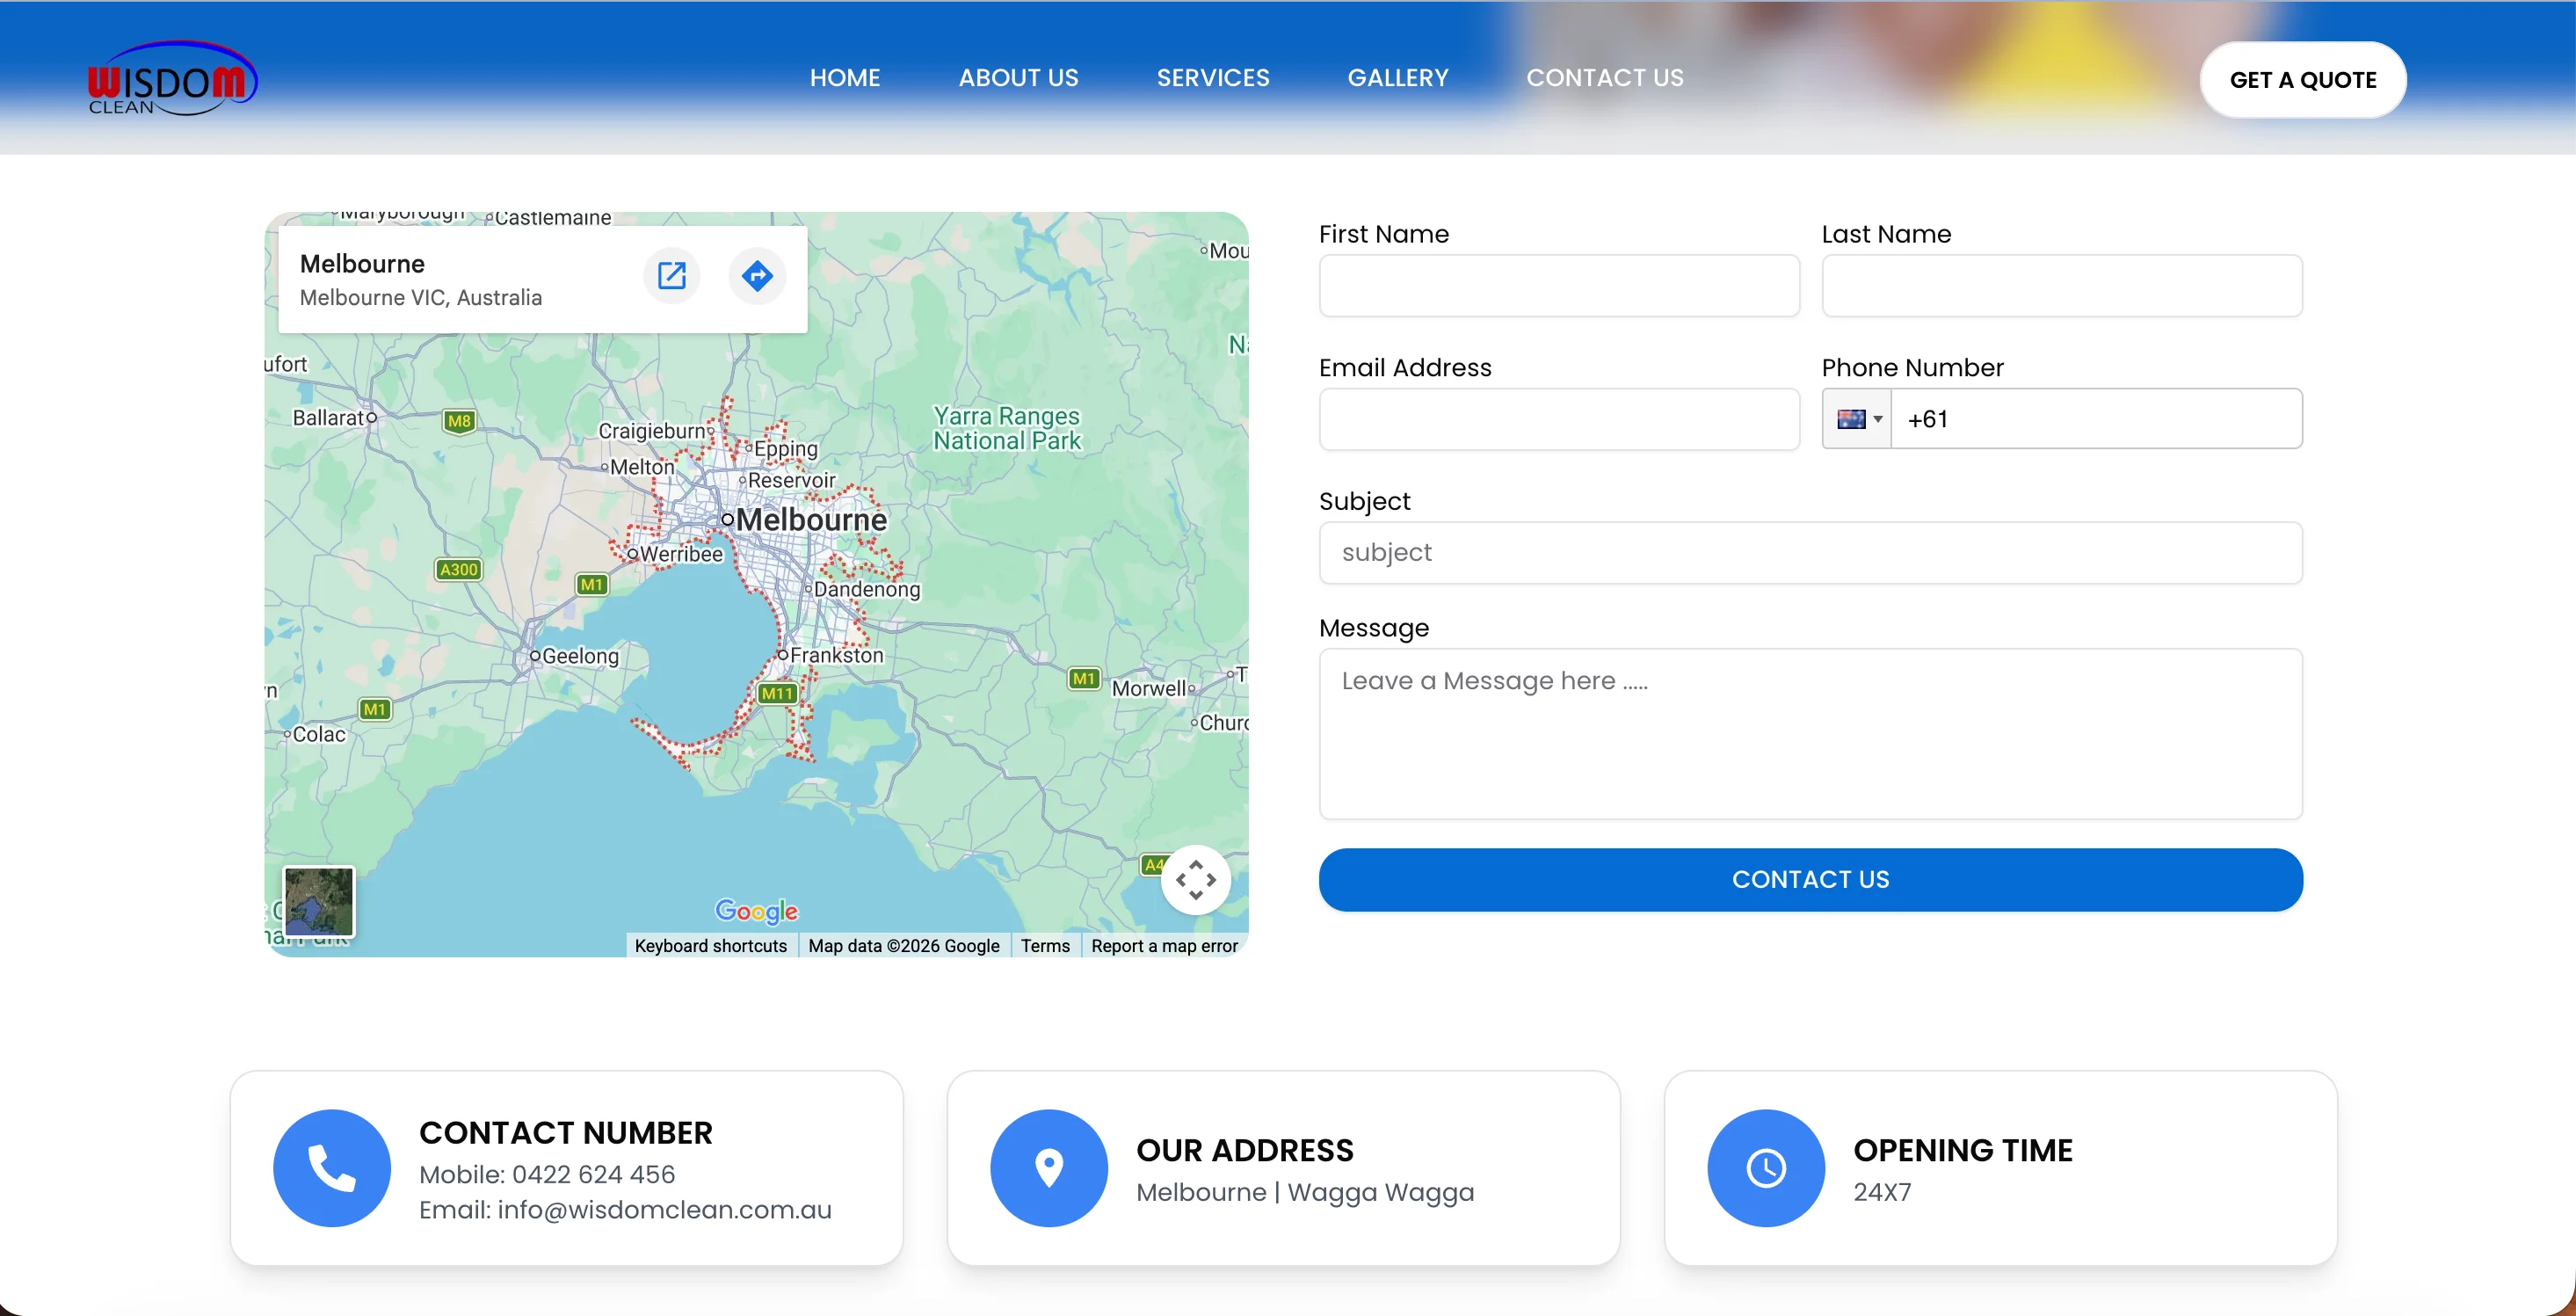
Task: Open the Gallery menu item
Action: [1397, 78]
